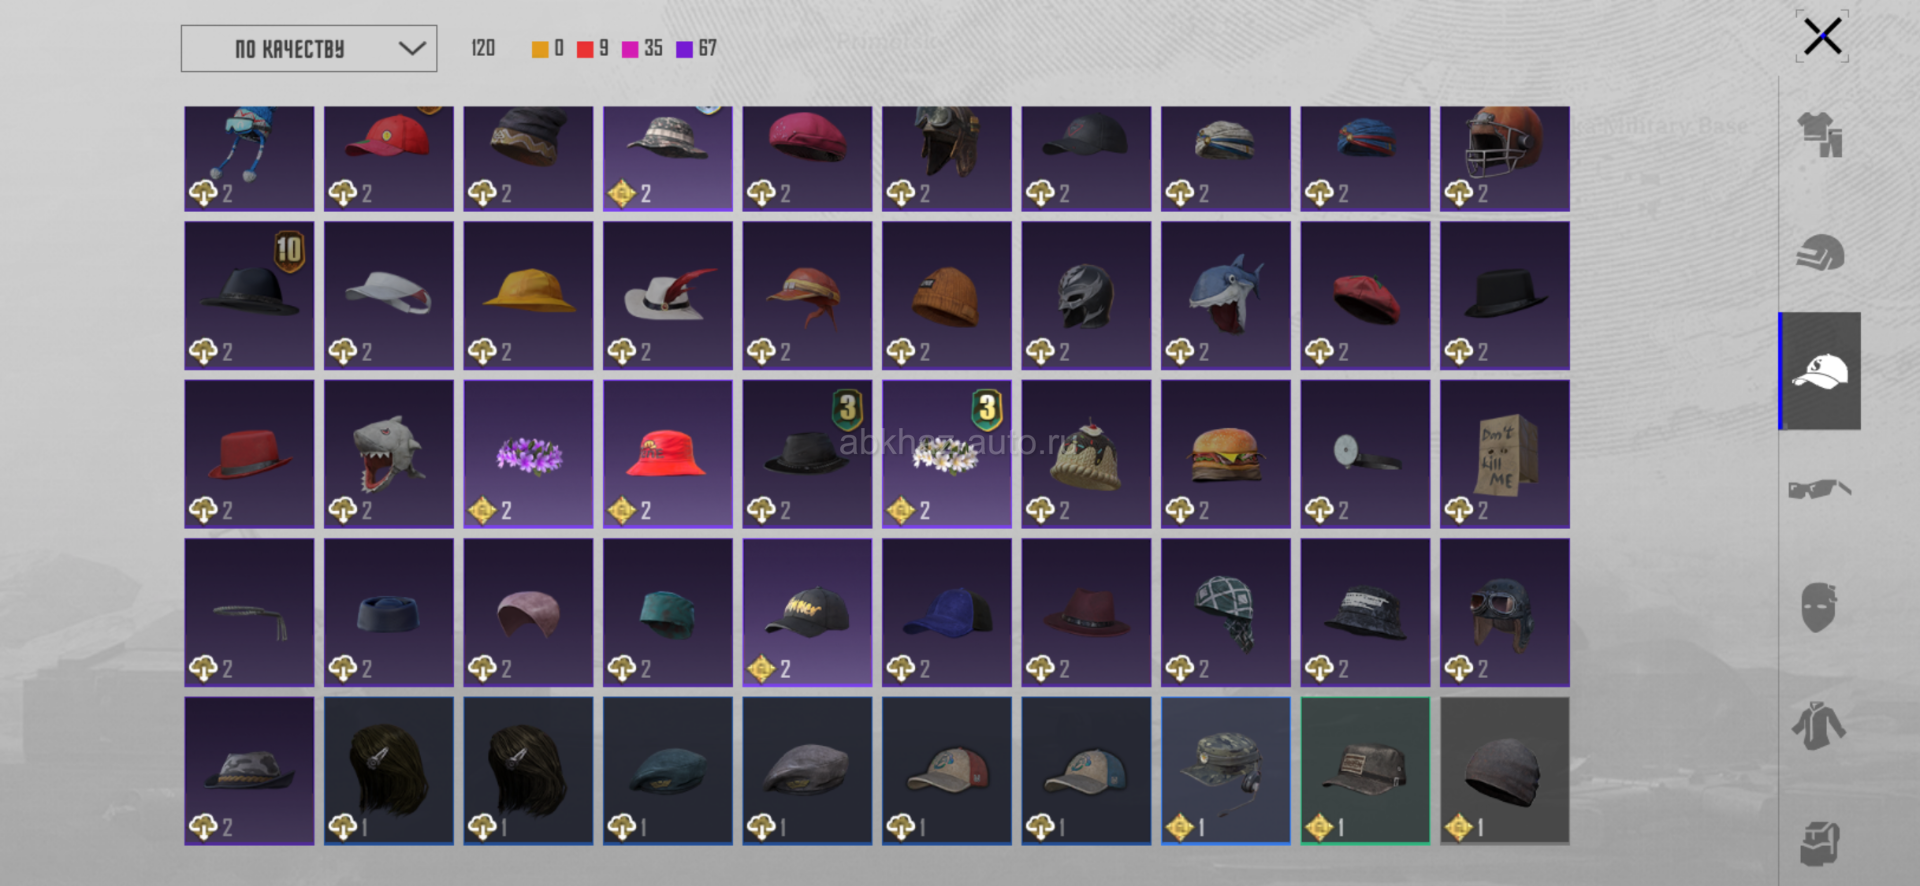
Task: Click the orange quality filter swatch
Action: tap(540, 49)
